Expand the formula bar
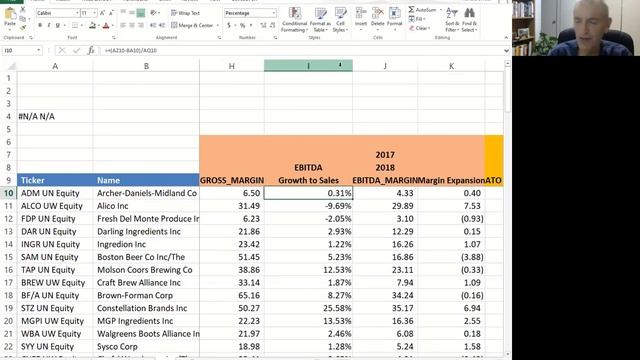 (x=506, y=51)
